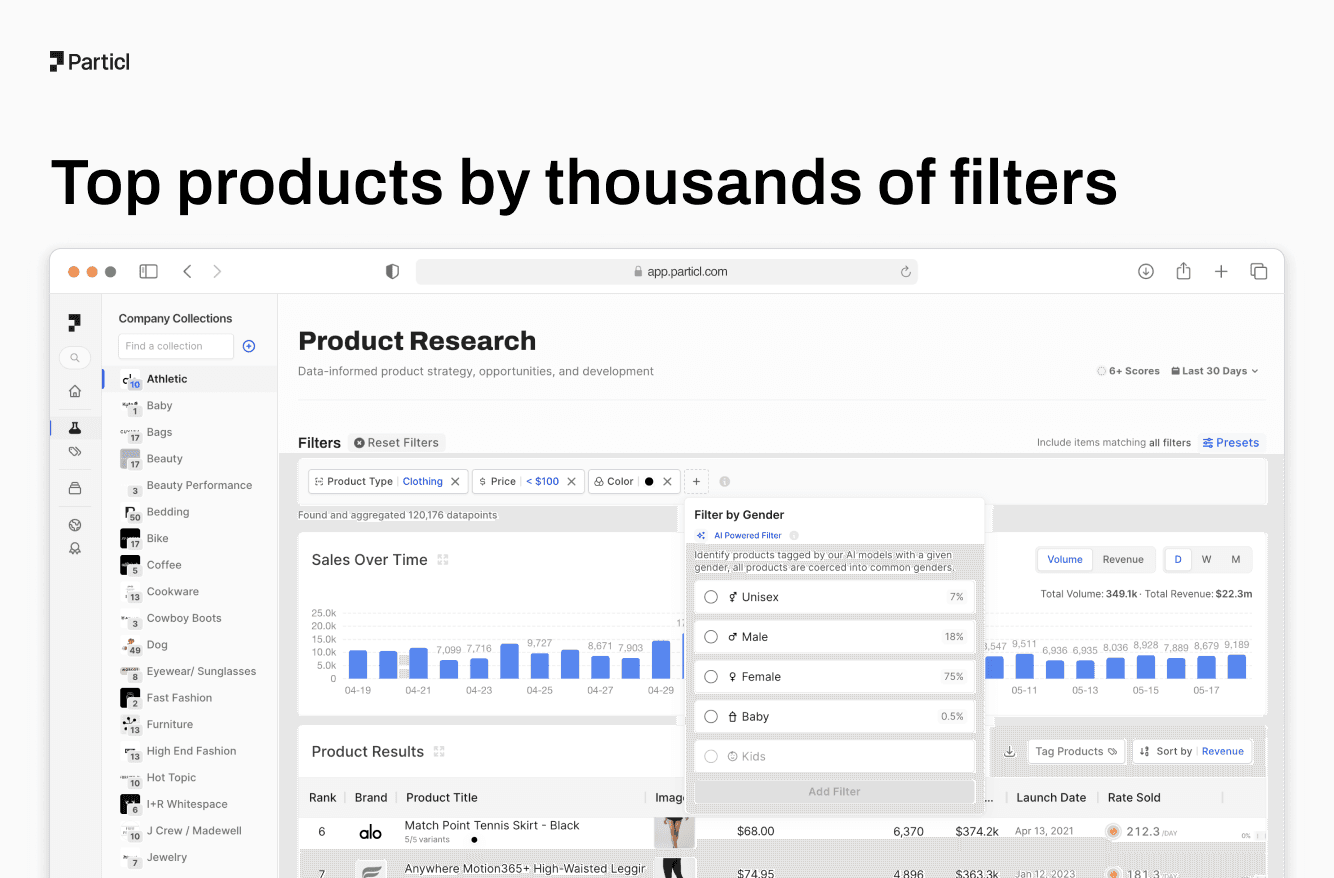This screenshot has height=878, width=1334.
Task: Select the Male gender radio option
Action: (711, 637)
